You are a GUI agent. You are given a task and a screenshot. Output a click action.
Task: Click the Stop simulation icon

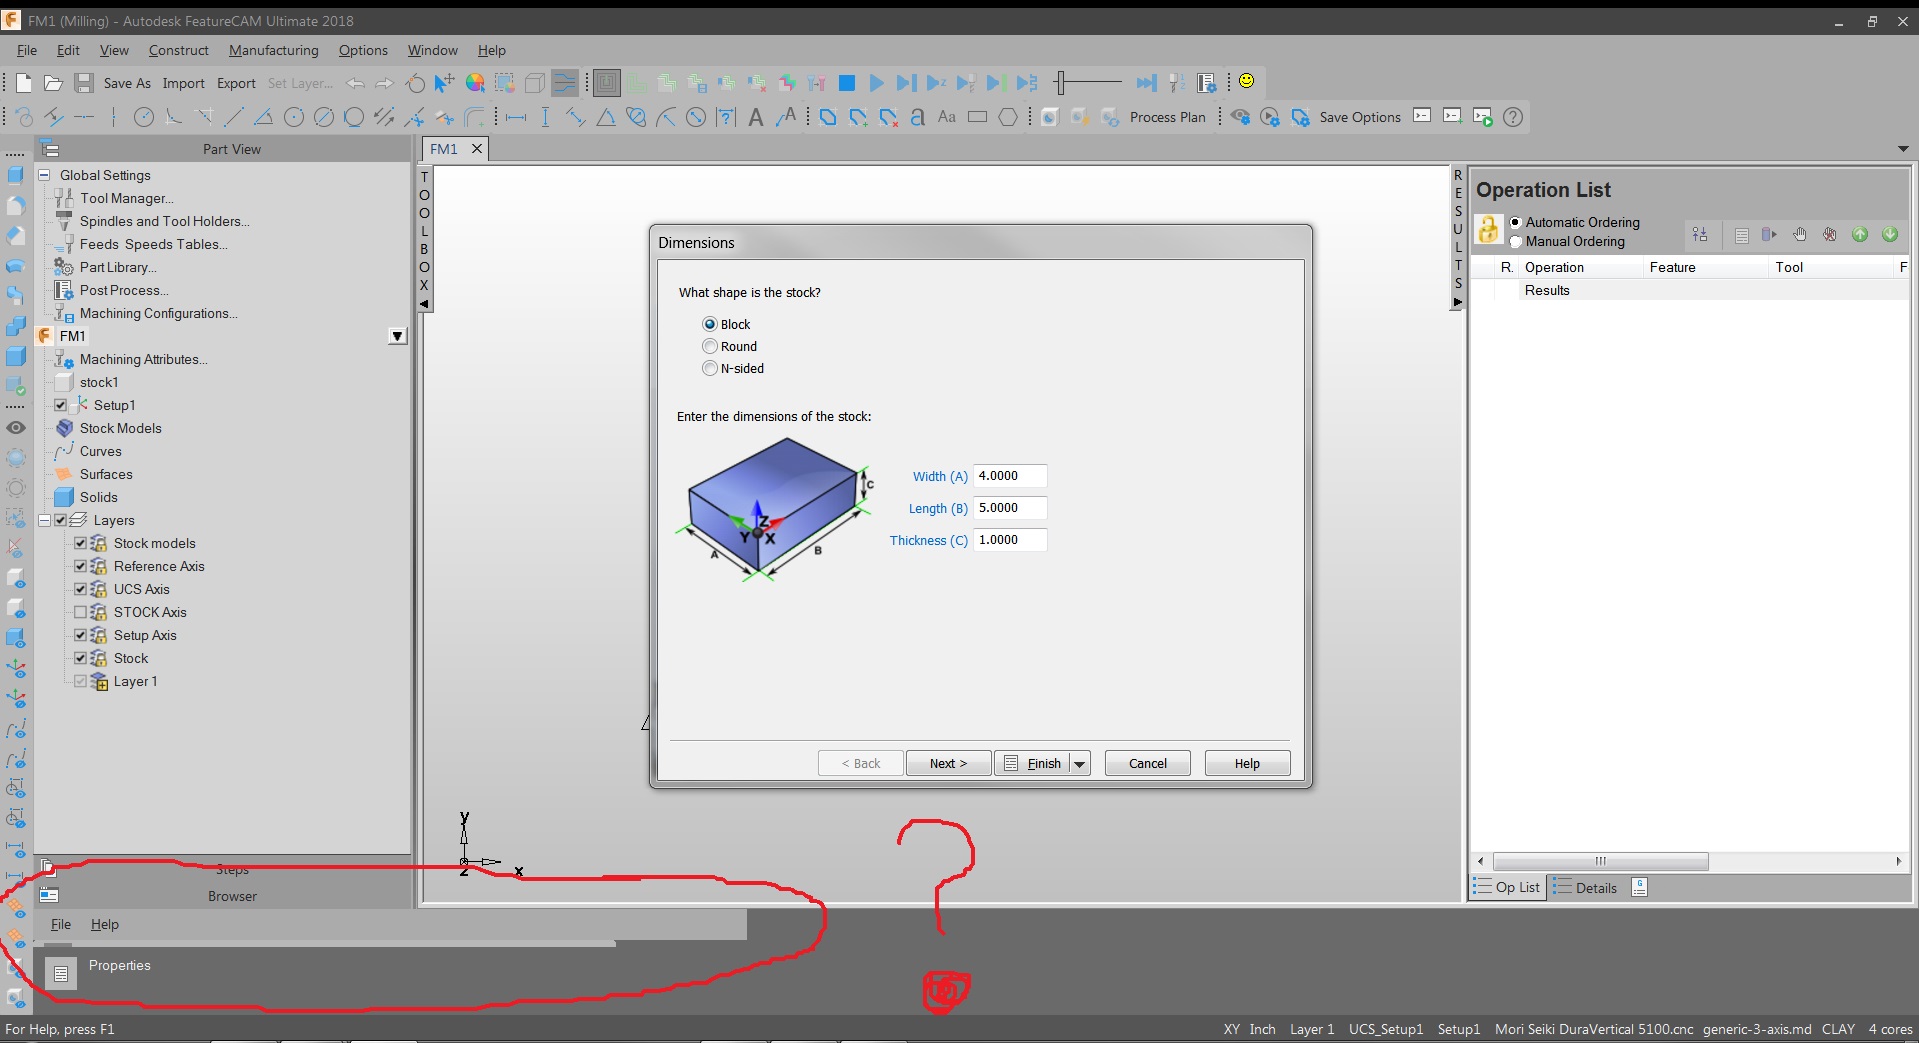[x=847, y=83]
